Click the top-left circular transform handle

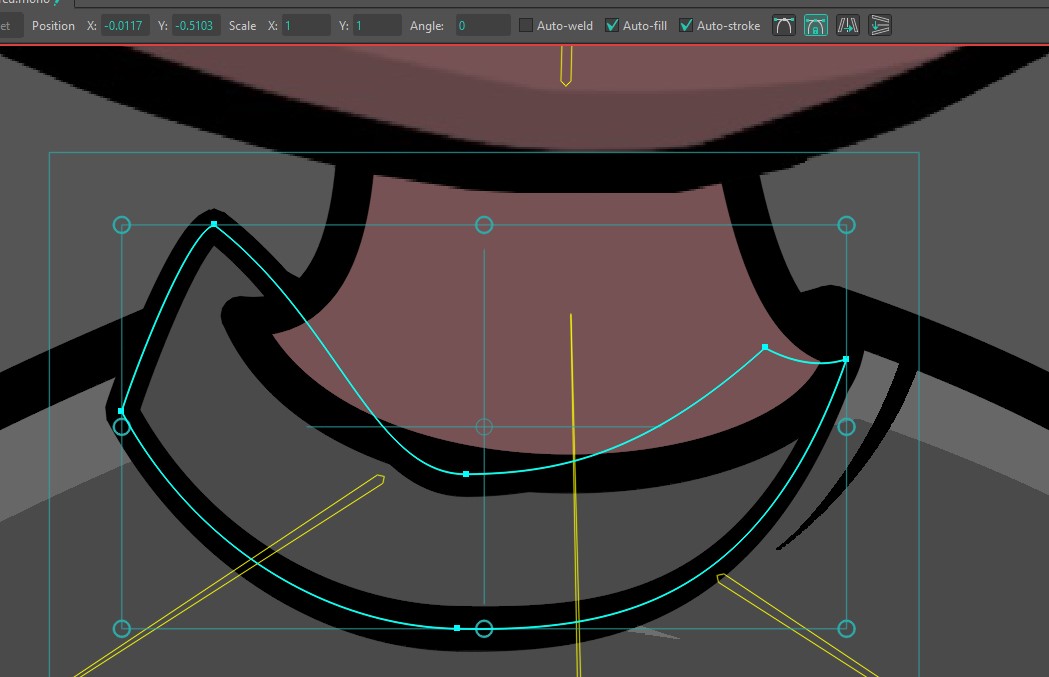point(122,225)
